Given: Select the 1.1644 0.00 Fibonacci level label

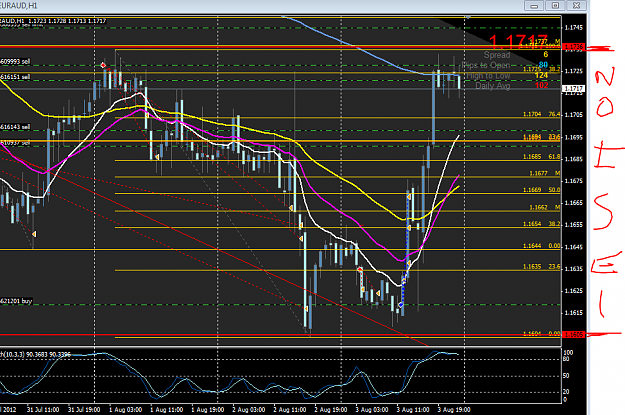Looking at the screenshot, I should coord(541,246).
